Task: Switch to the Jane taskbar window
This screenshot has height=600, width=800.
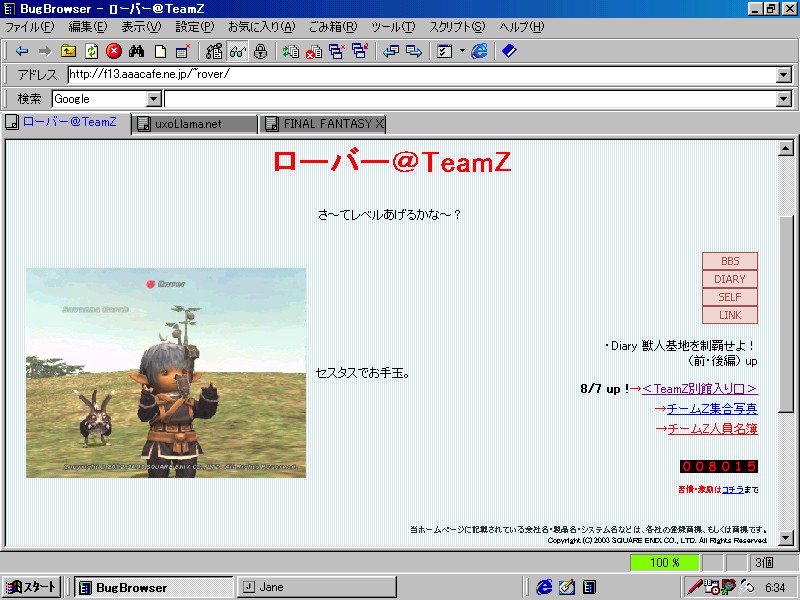Action: tap(316, 587)
